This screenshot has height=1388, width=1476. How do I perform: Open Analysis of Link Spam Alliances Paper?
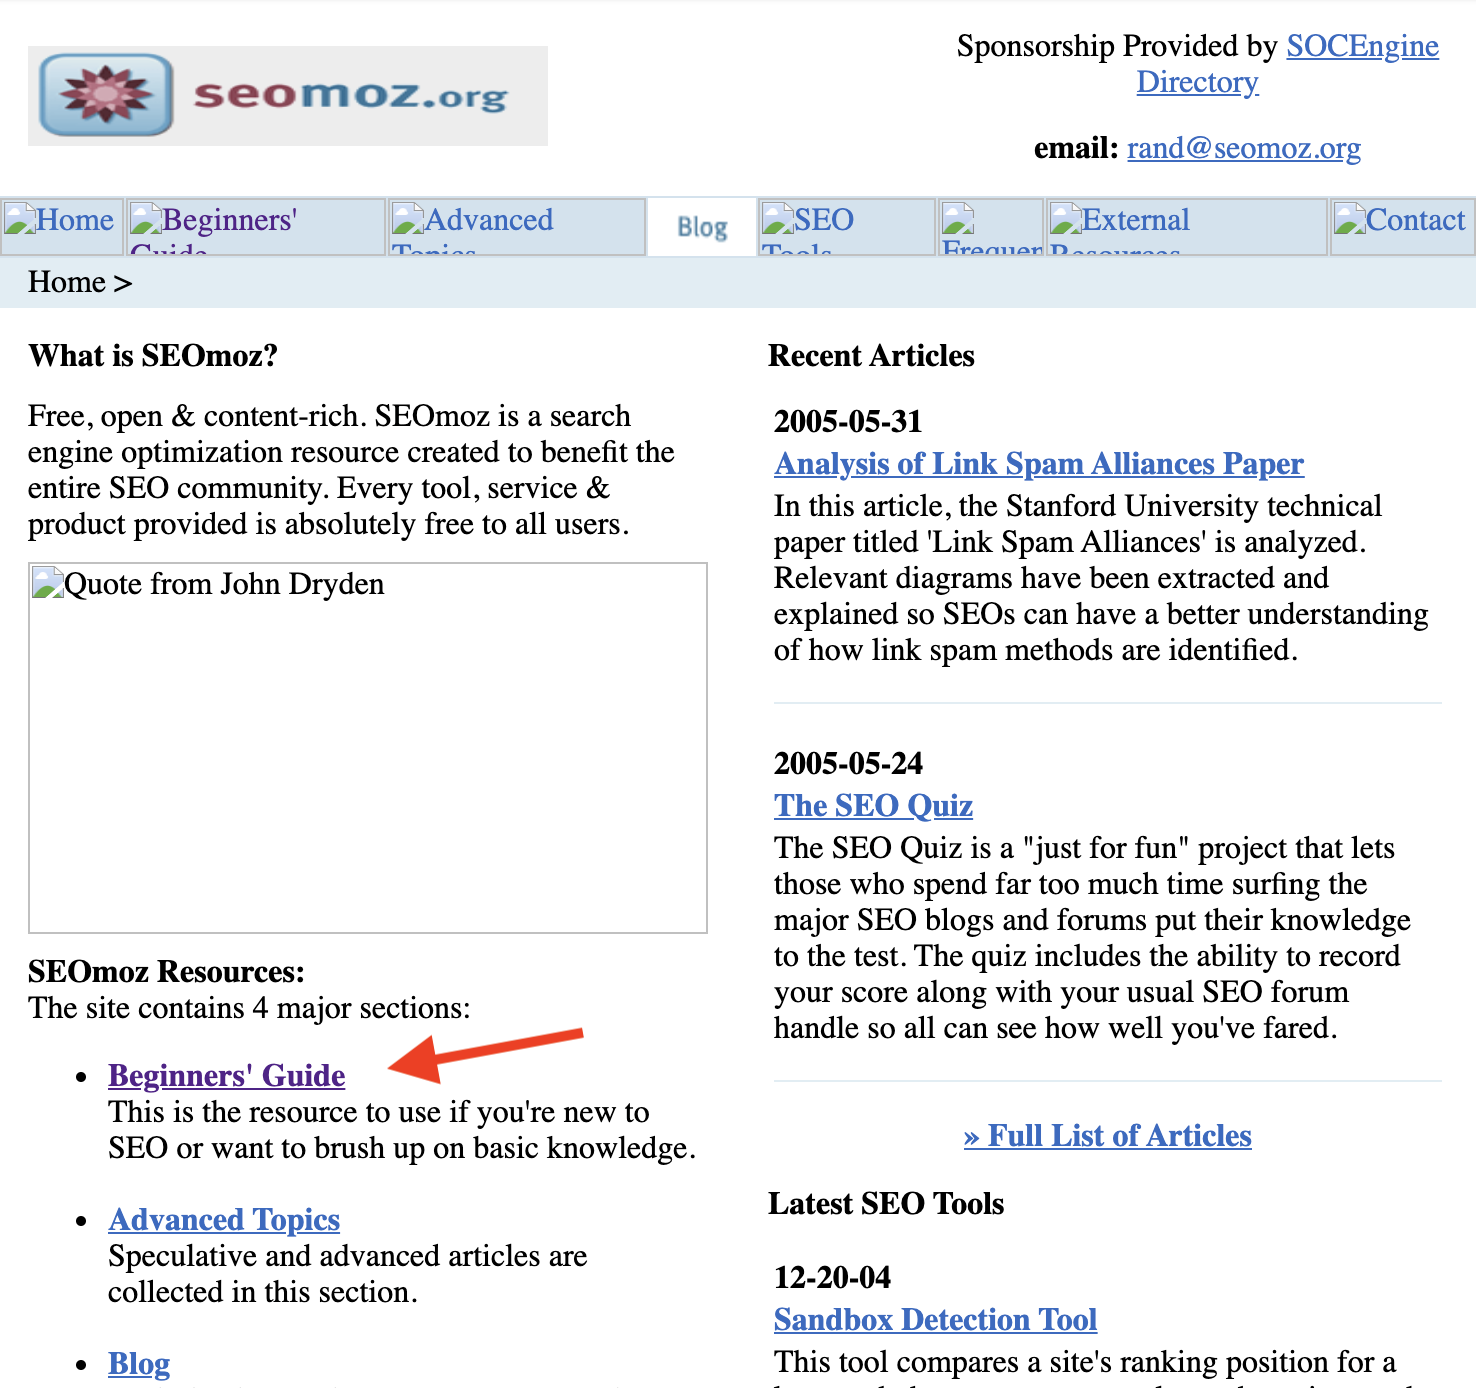(x=1039, y=463)
